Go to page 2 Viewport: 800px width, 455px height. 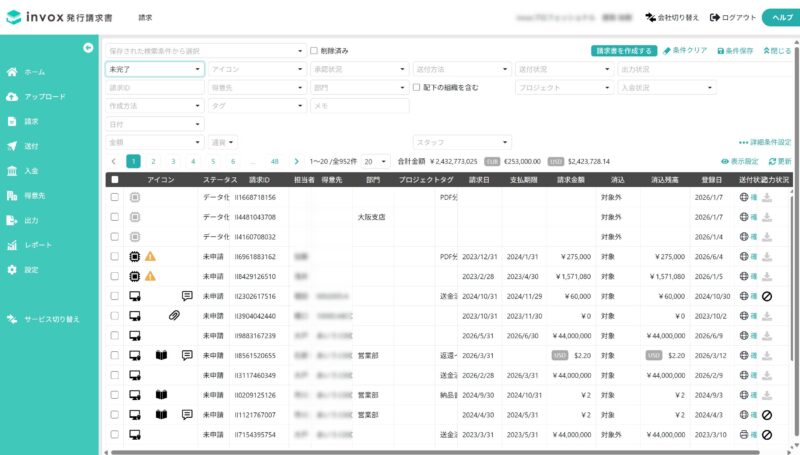click(x=153, y=161)
